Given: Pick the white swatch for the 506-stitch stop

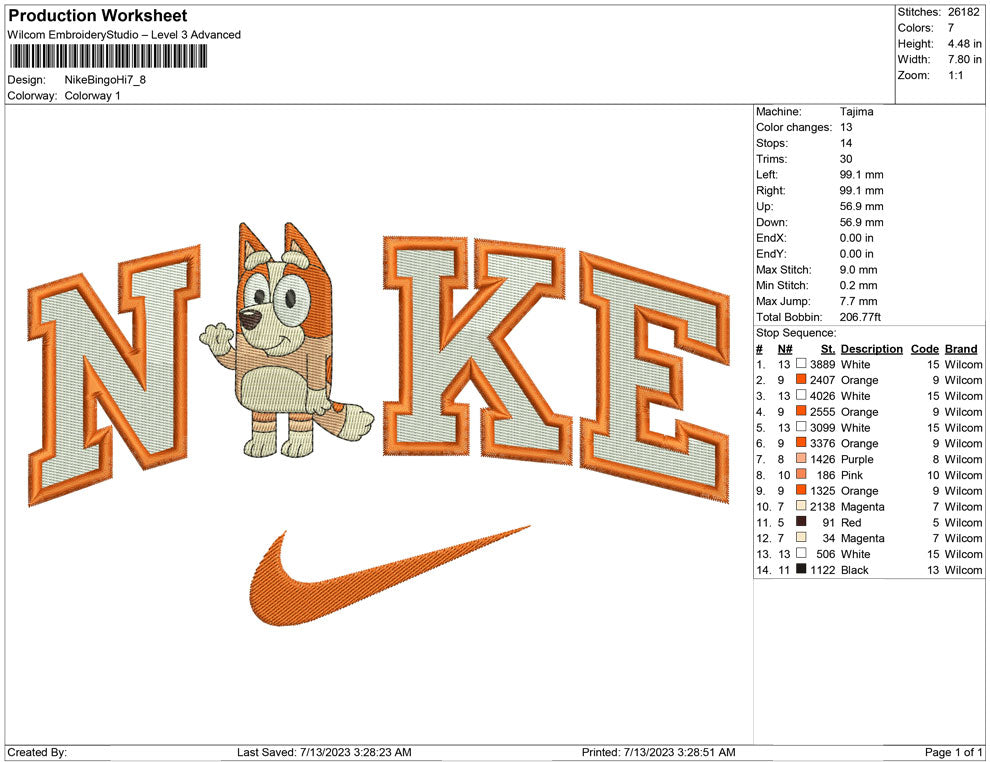Looking at the screenshot, I should click(801, 552).
